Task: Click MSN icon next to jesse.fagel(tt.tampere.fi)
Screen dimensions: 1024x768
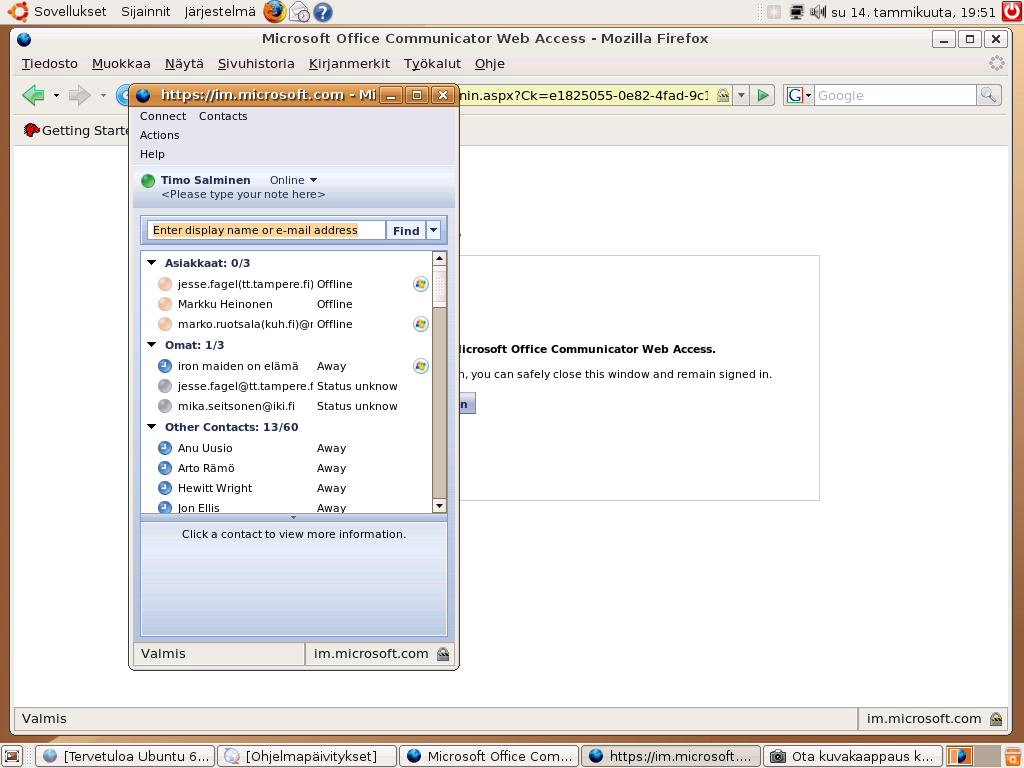Action: [421, 284]
